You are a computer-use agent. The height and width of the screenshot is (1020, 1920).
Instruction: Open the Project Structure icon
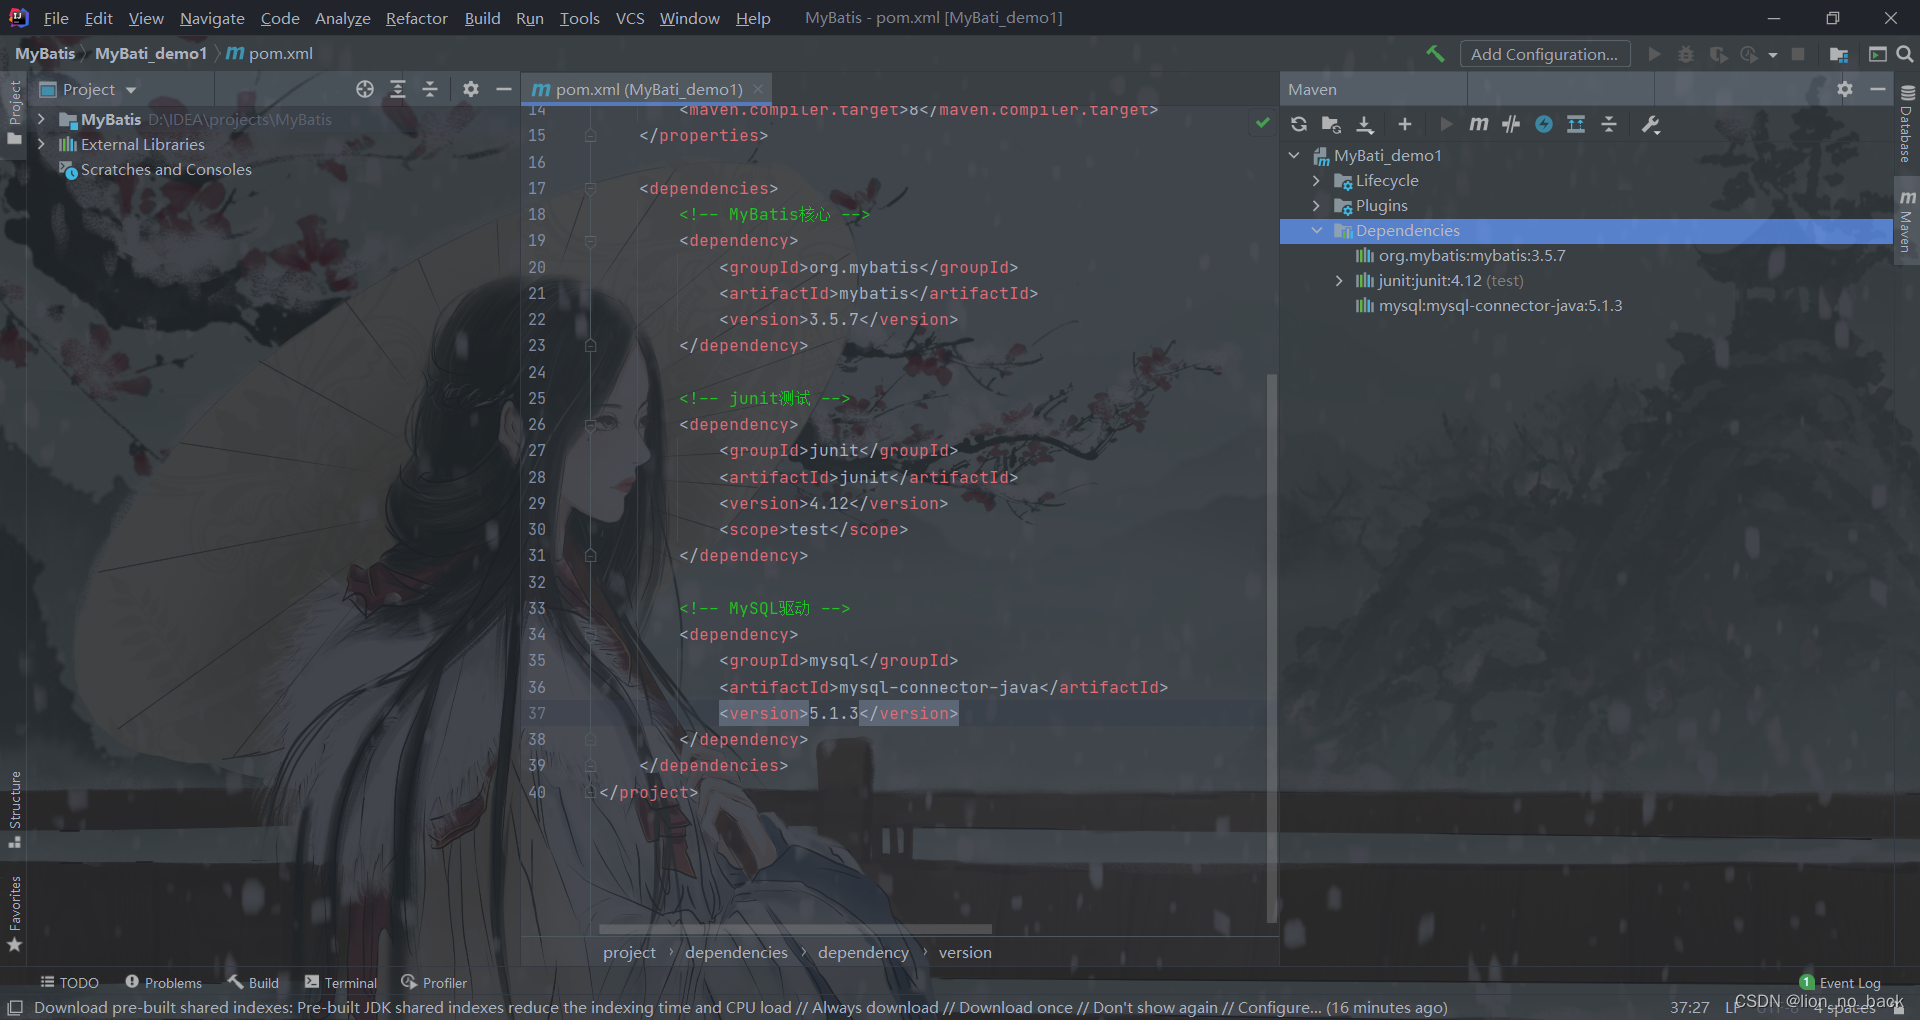click(x=1838, y=54)
